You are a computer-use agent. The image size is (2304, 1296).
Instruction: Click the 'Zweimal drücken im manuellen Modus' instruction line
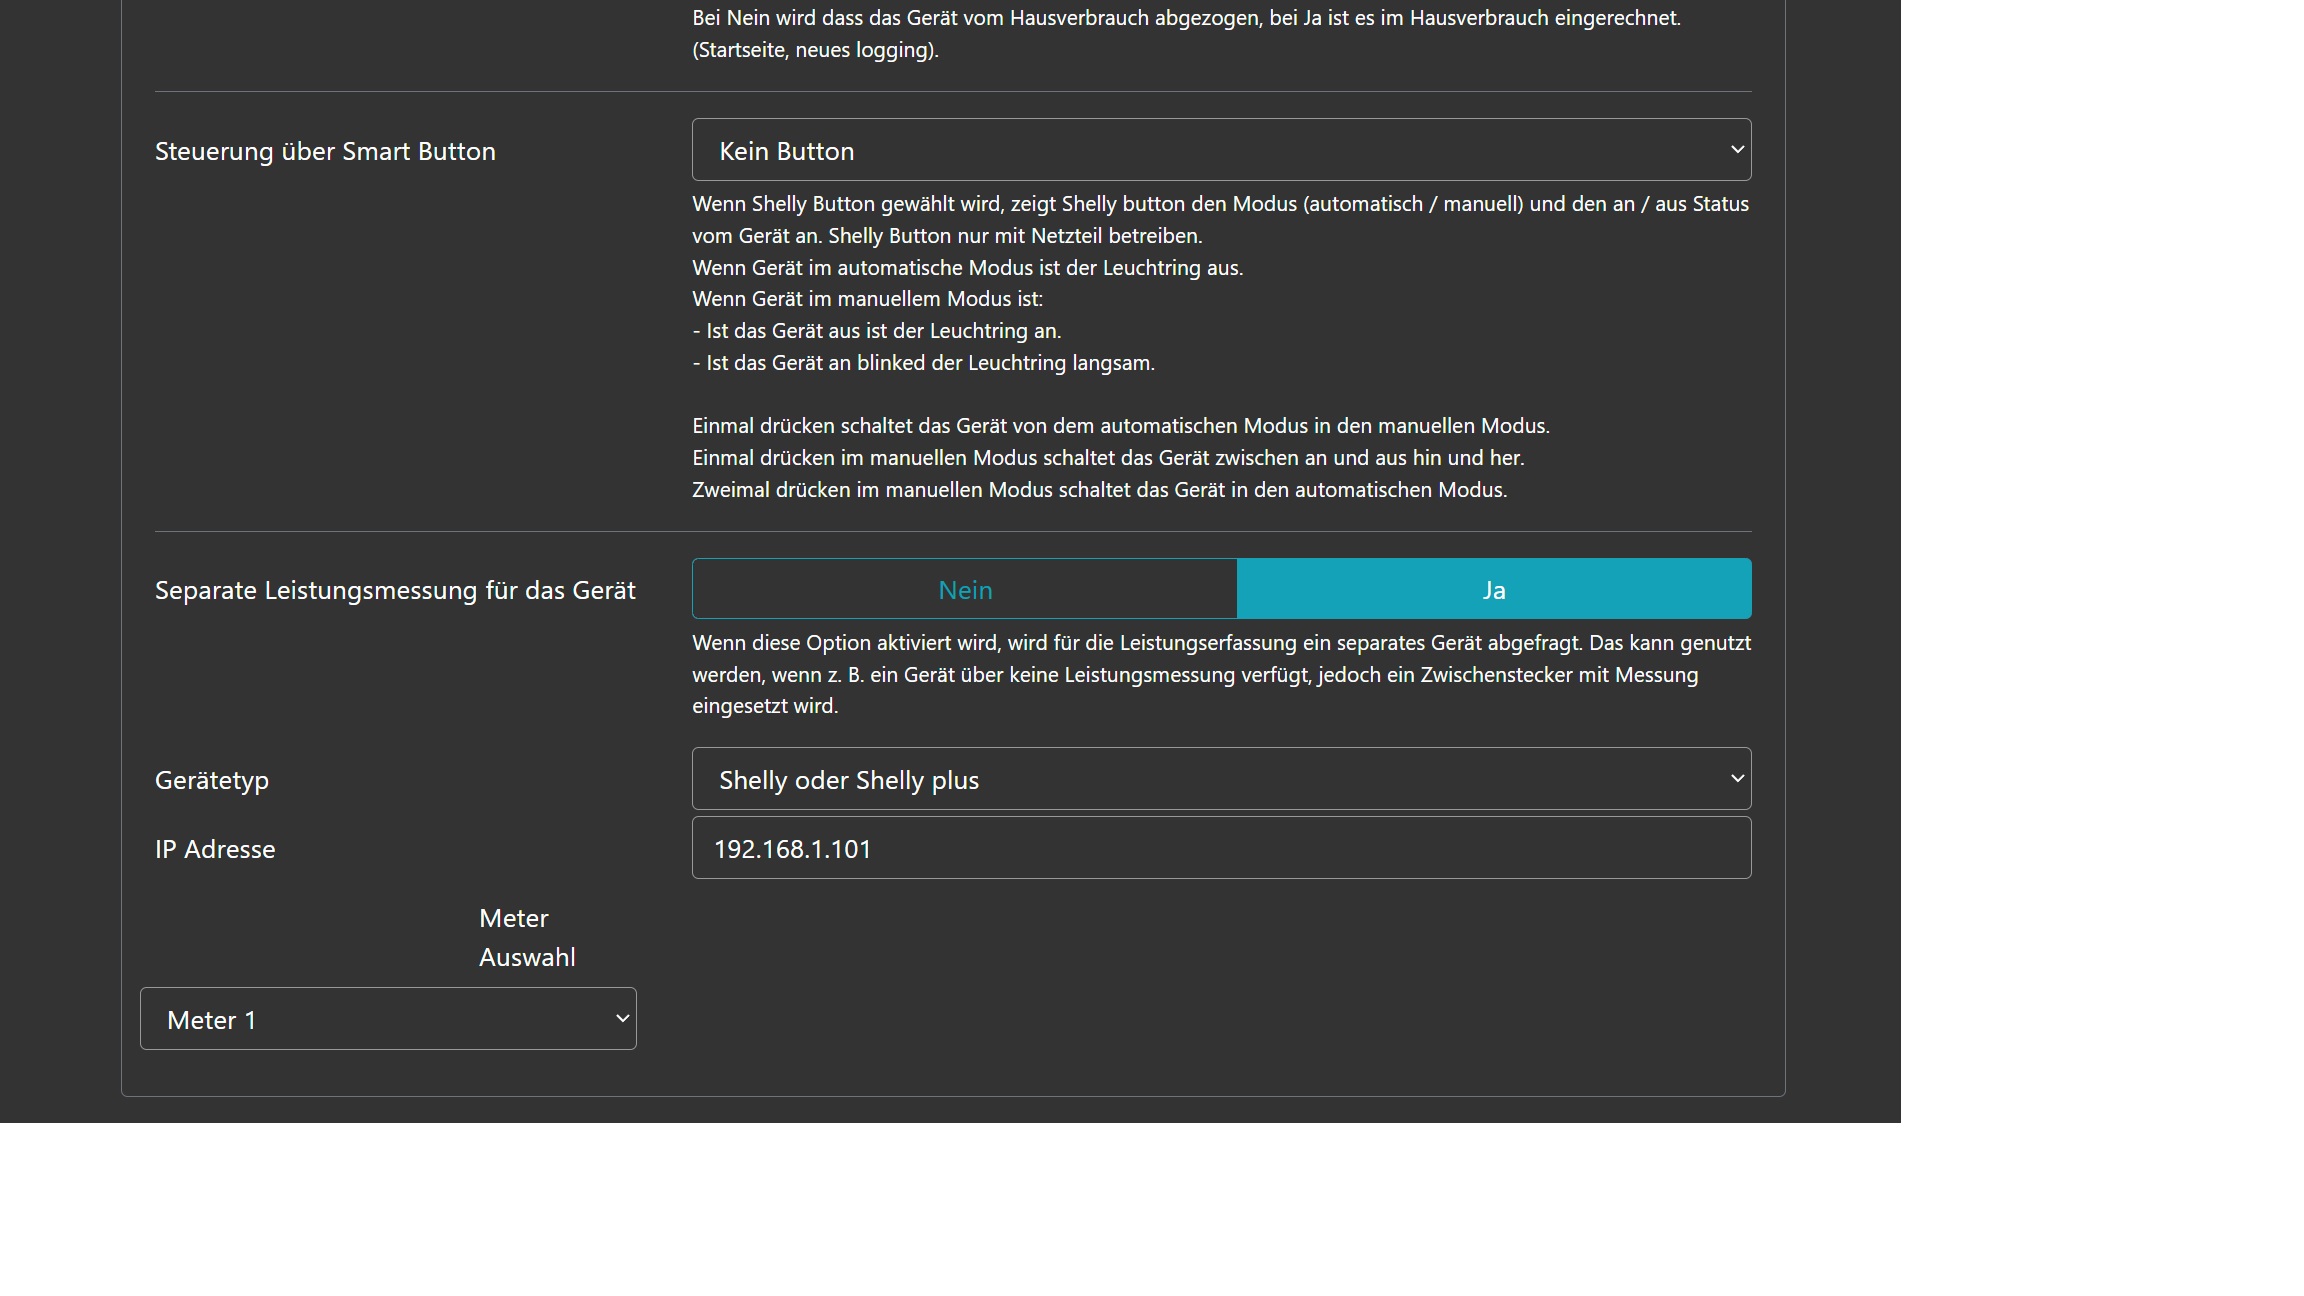(1099, 490)
